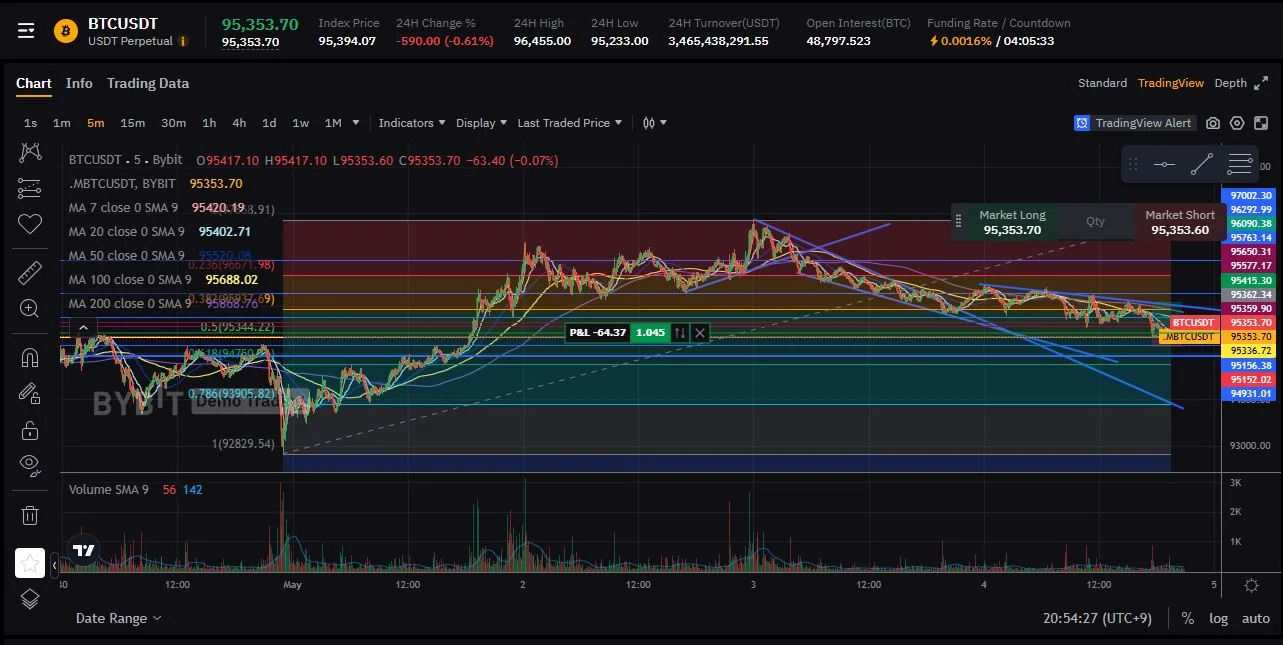Toggle the log scale option
Screen dimensions: 1283x645
(1218, 618)
